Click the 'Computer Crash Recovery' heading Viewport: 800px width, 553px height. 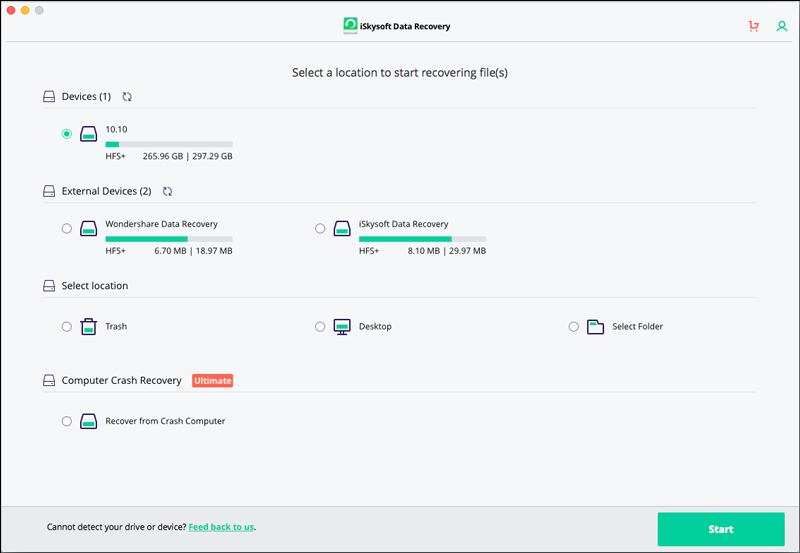[x=121, y=381]
